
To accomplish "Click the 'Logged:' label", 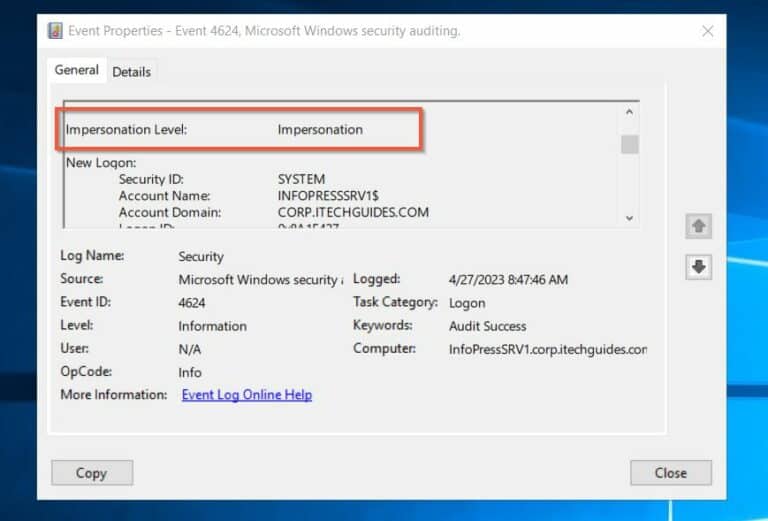I will (x=376, y=279).
